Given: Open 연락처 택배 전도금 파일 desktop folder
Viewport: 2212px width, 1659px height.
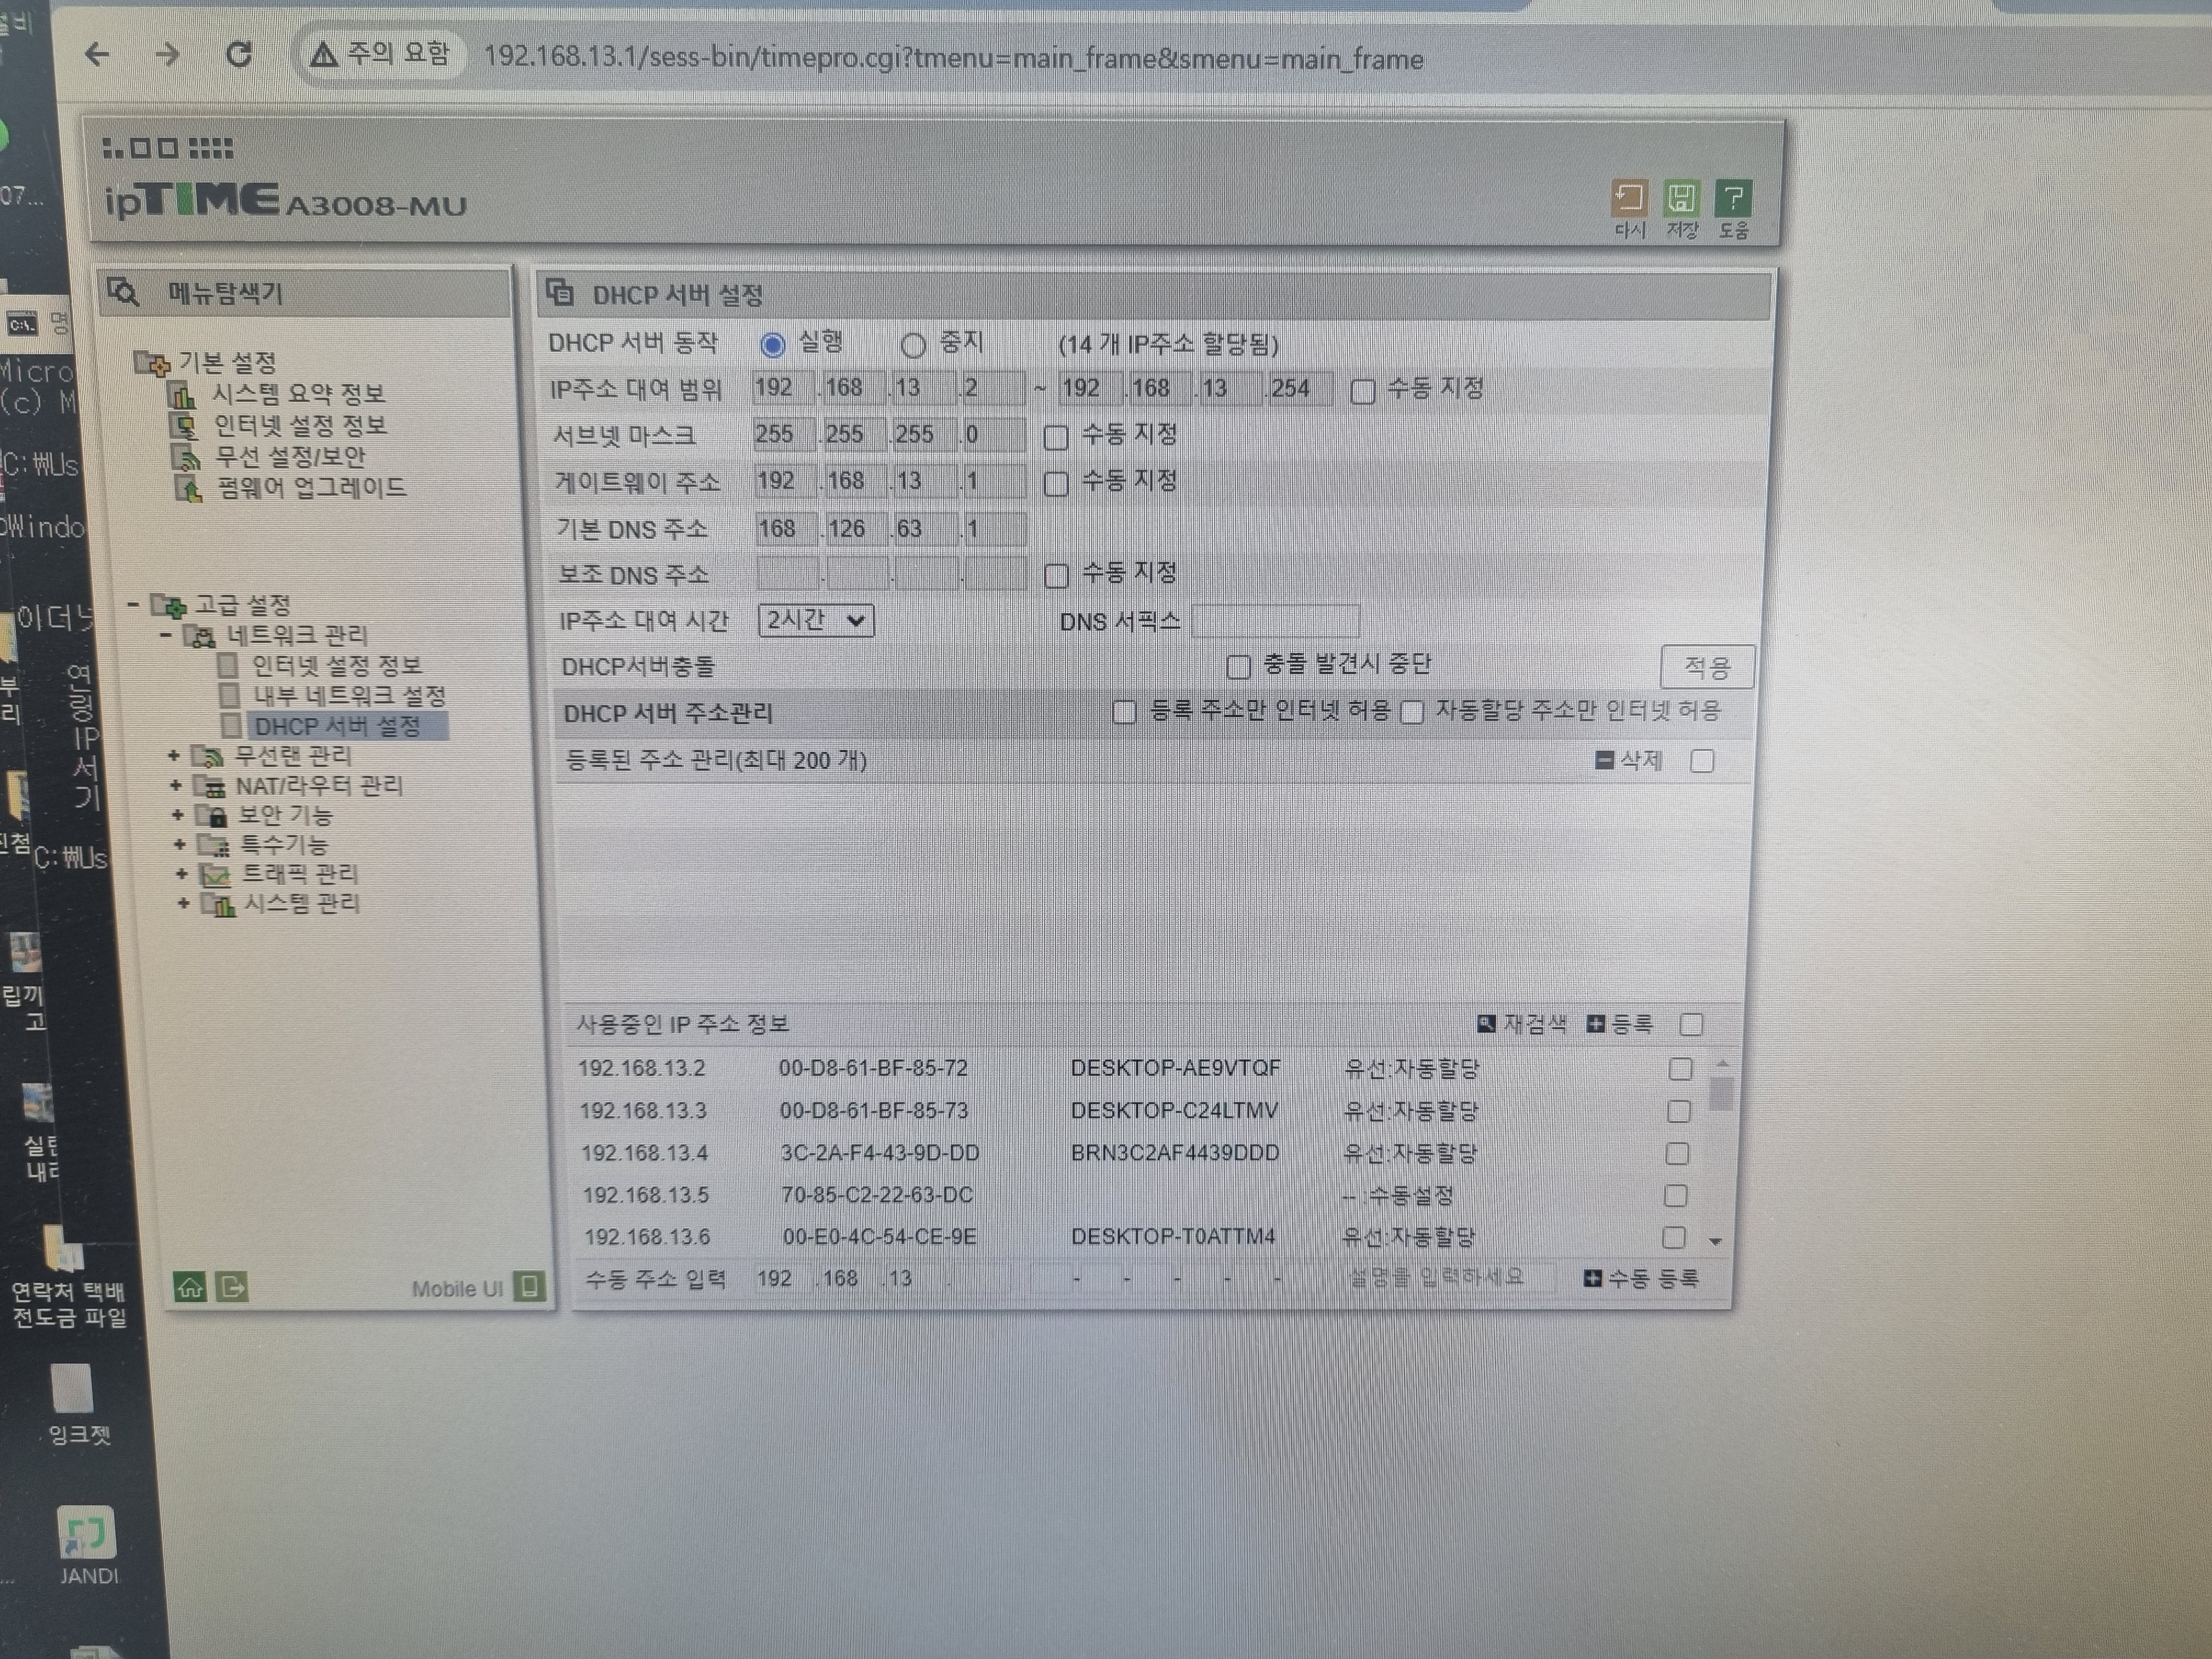Looking at the screenshot, I should [68, 1276].
